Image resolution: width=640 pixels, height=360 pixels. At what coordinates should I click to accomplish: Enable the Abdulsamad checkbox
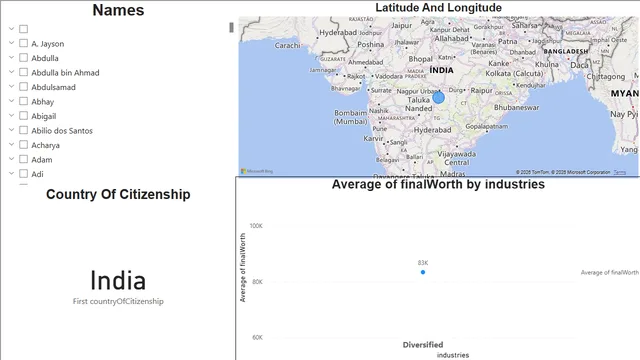[24, 87]
